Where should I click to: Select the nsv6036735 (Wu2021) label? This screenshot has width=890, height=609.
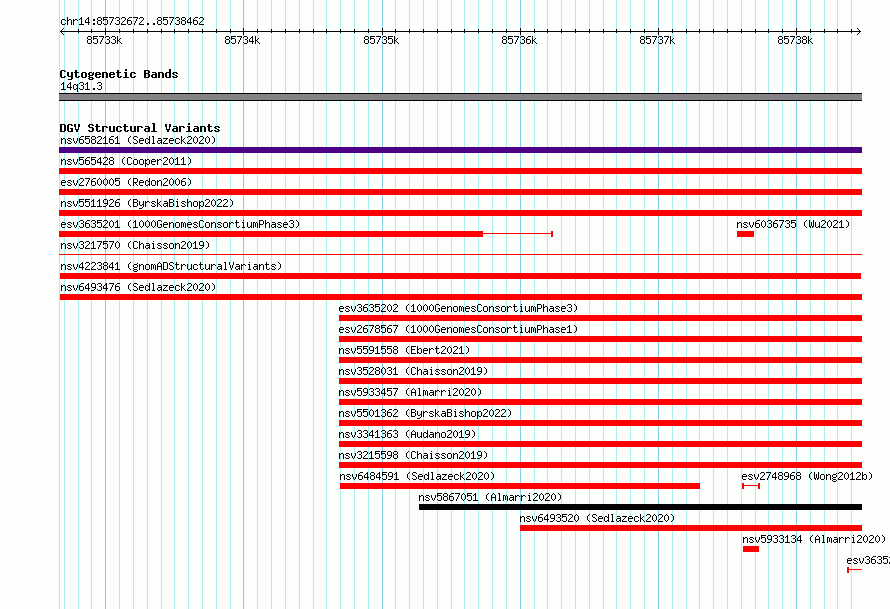point(793,224)
